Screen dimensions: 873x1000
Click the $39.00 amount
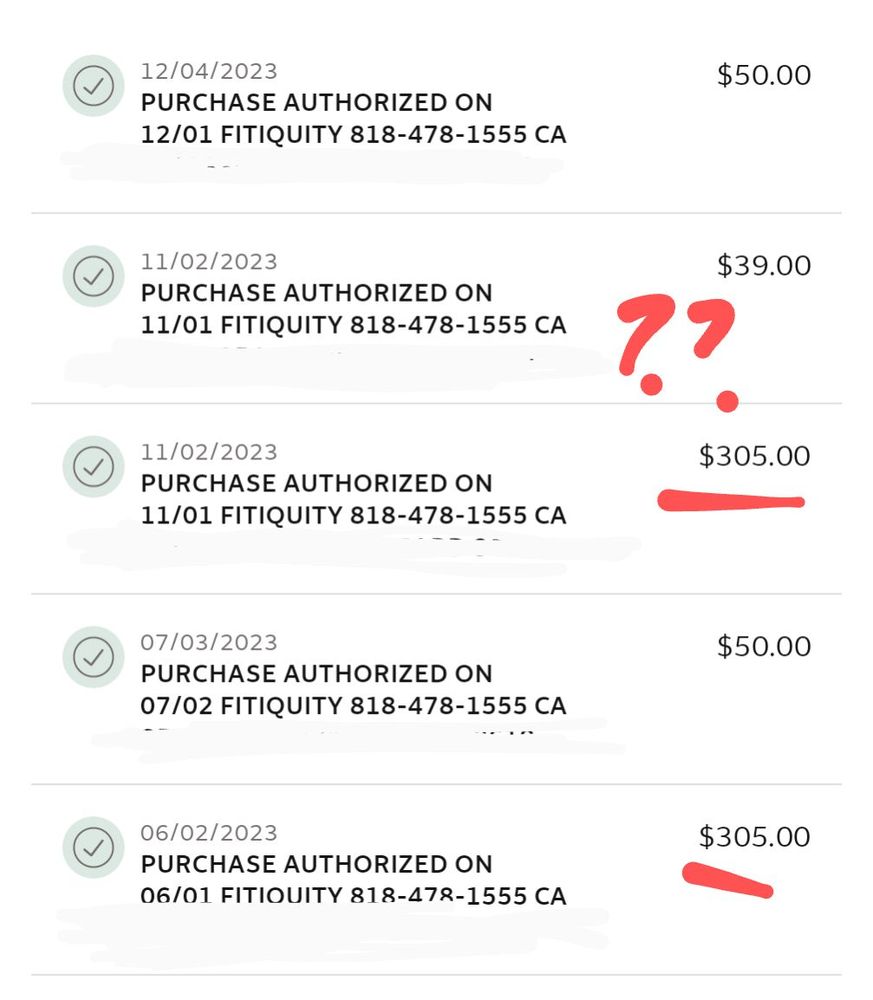pos(764,266)
